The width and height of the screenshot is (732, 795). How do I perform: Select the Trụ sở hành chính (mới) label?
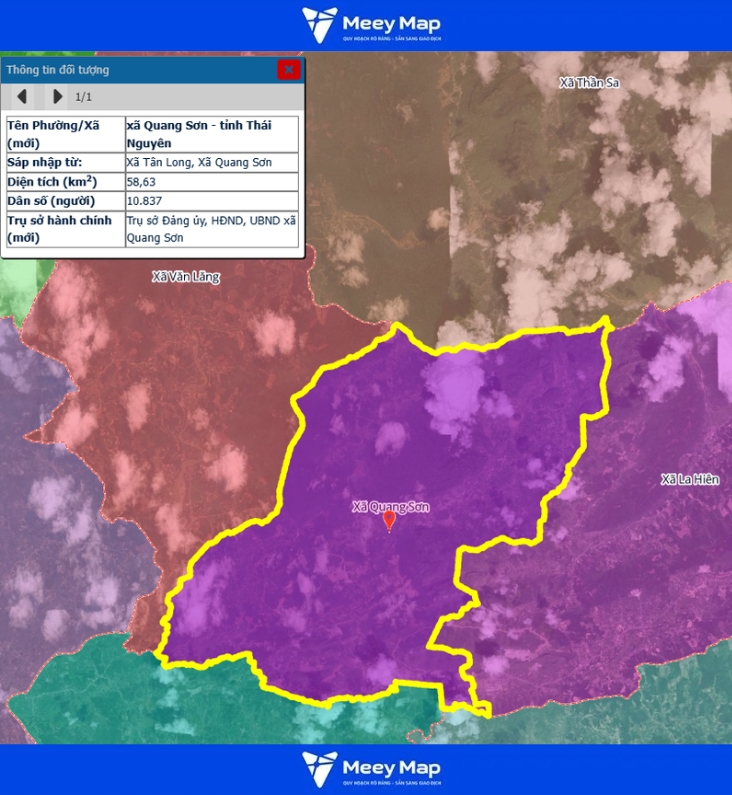click(65, 229)
